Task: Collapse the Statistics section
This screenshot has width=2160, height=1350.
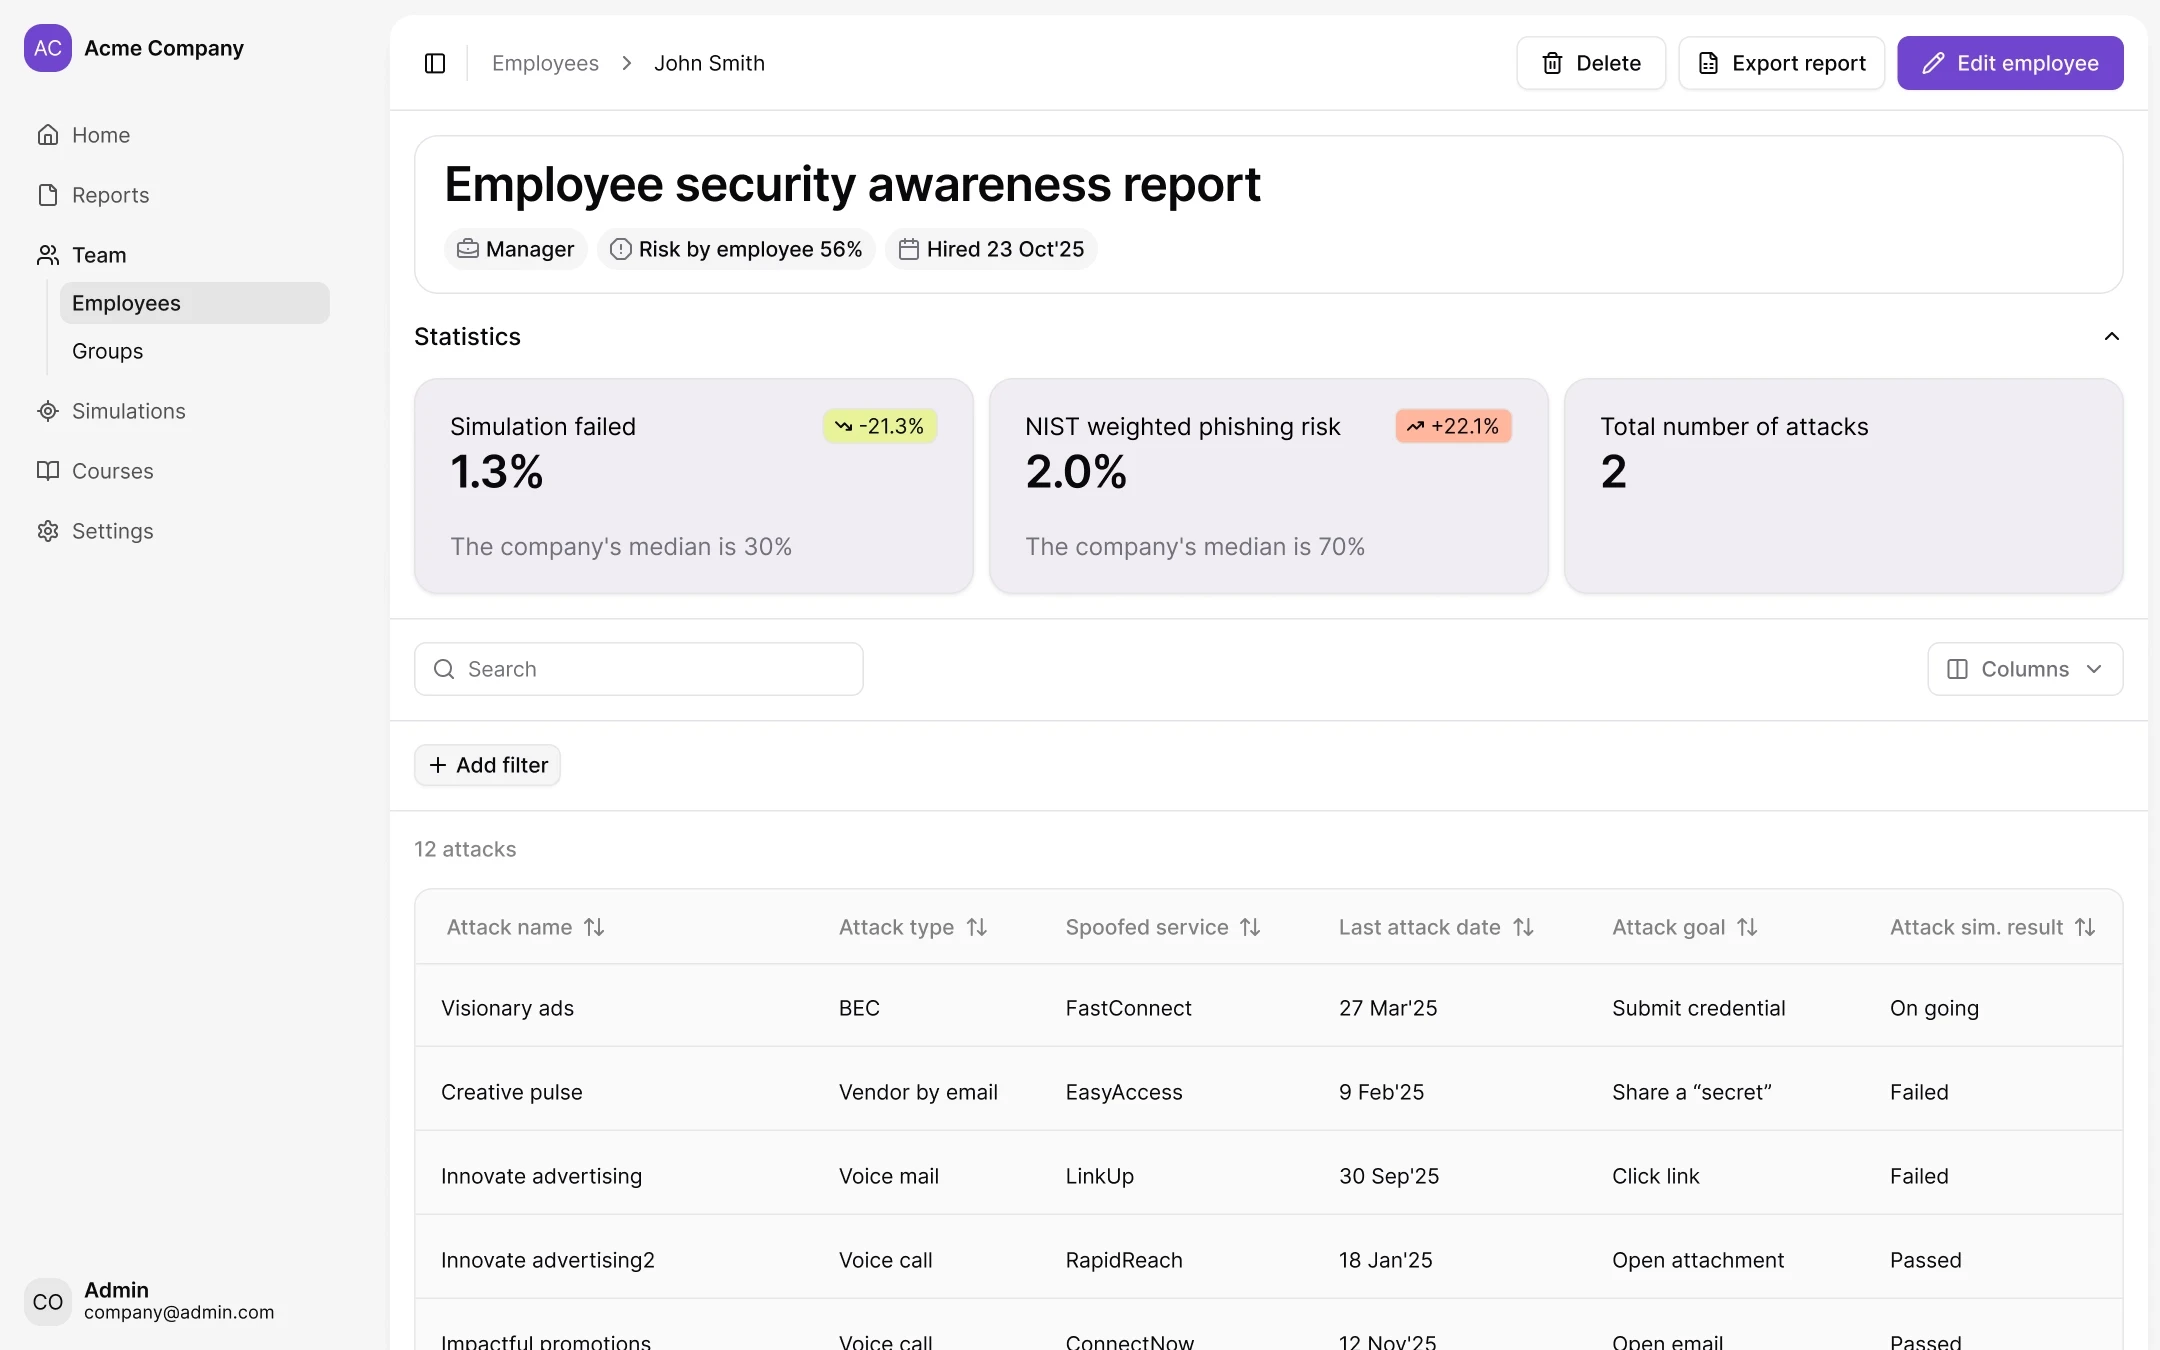Action: (2112, 337)
